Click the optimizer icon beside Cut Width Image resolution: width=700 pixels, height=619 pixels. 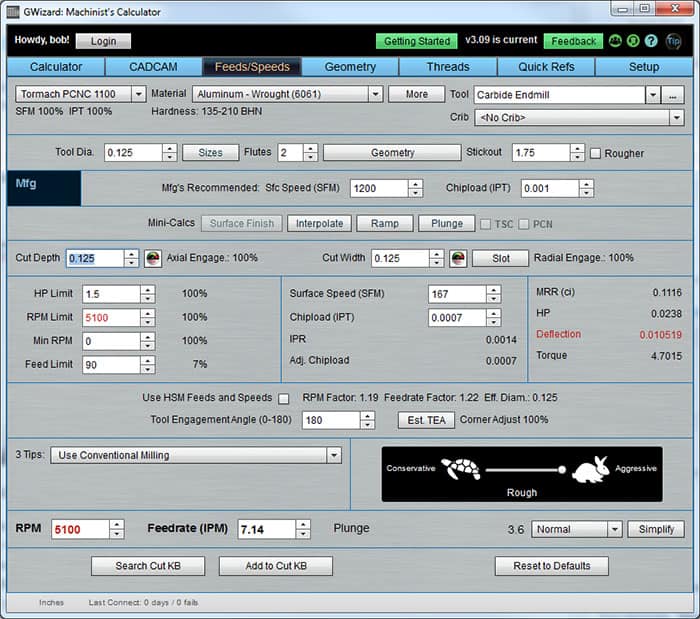[457, 258]
